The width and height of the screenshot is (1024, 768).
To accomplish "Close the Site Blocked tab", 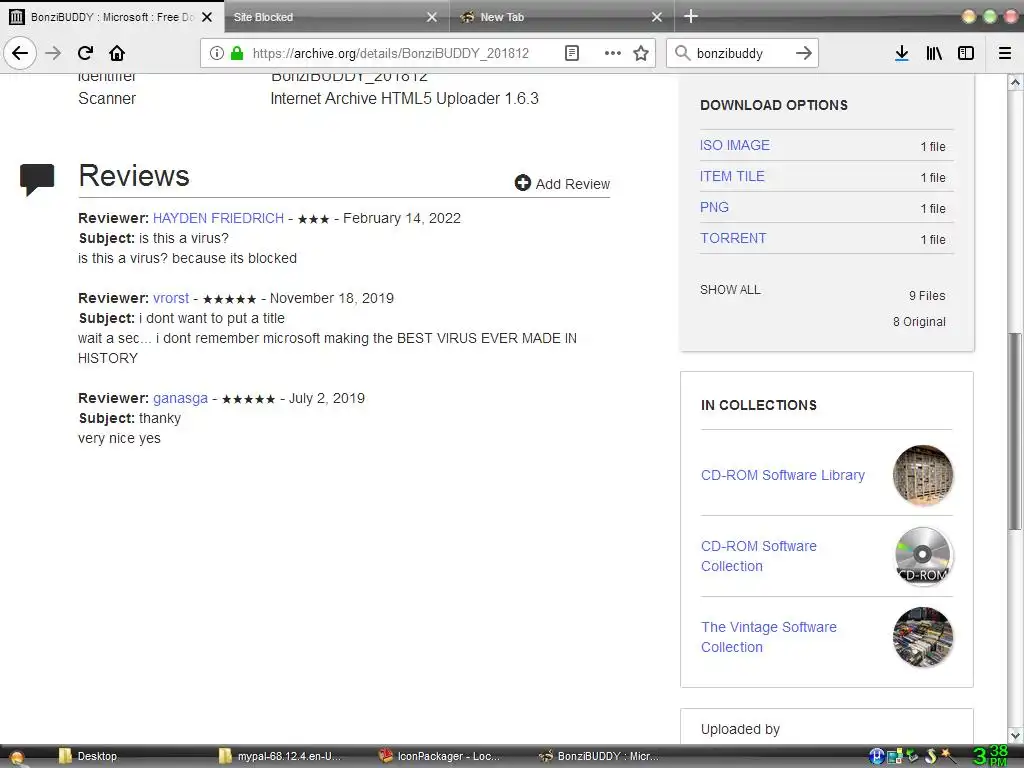I will 432,17.
